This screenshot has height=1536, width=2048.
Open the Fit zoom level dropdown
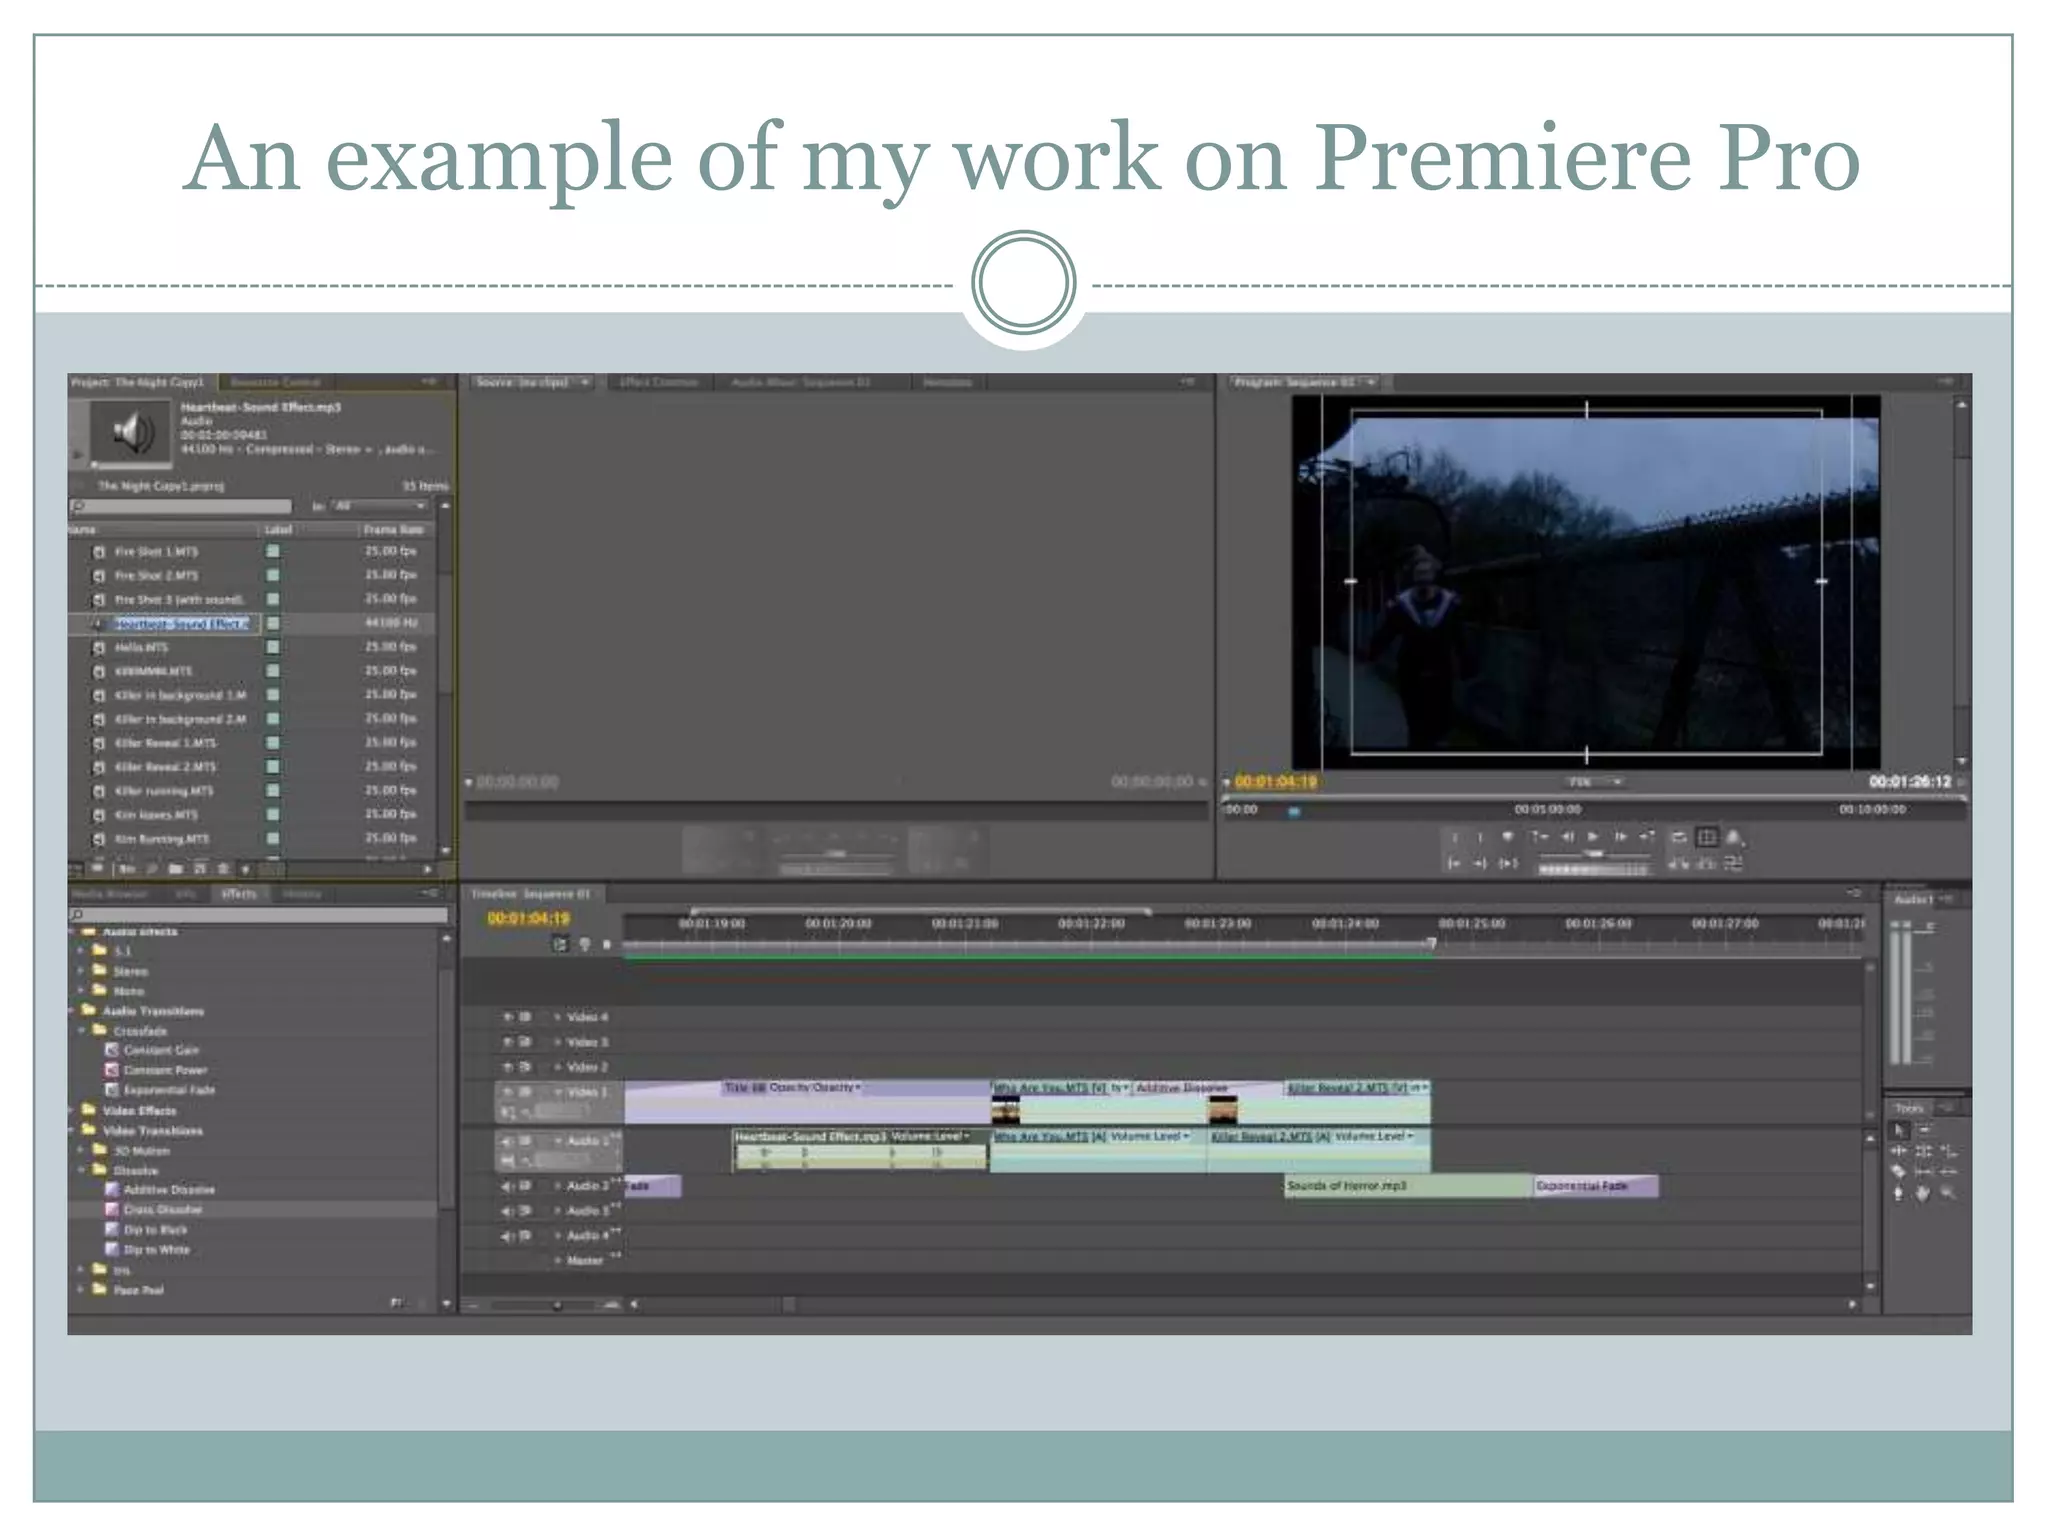click(x=1594, y=782)
